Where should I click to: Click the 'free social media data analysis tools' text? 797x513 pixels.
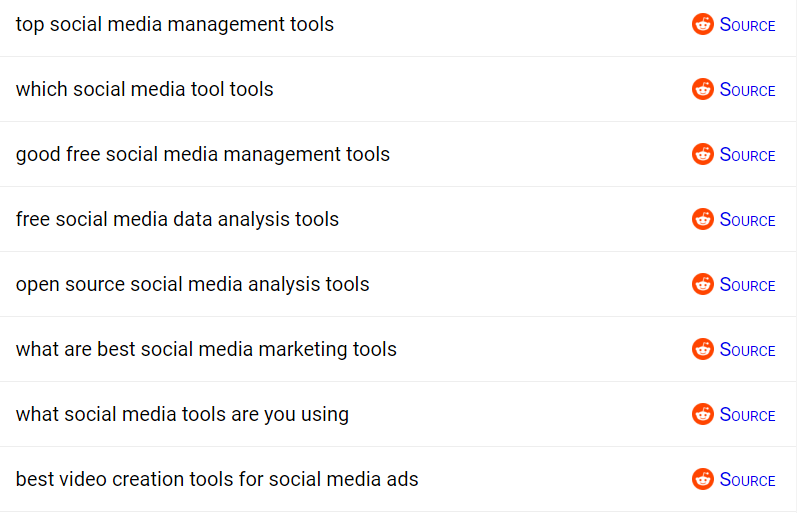177,219
